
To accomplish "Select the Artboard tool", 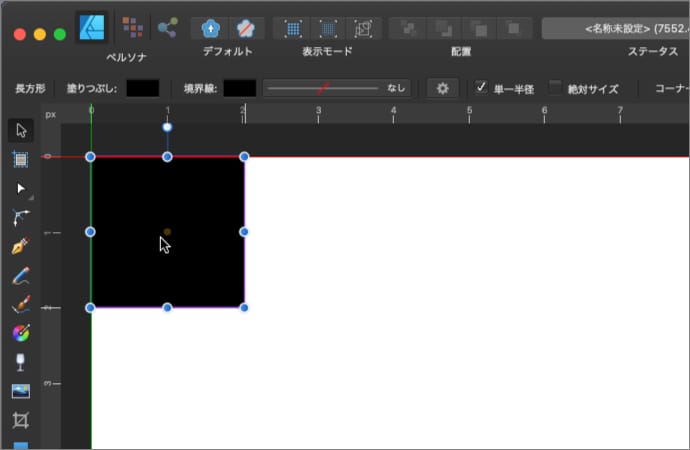I will tap(21, 159).
